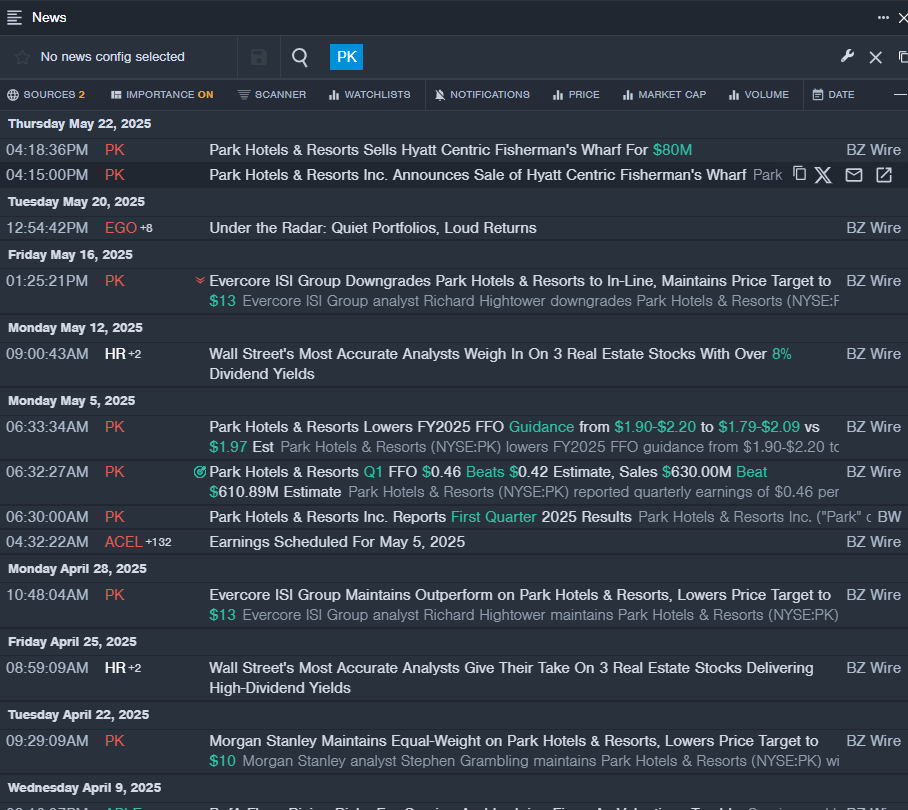
Task: Click the PK ticker on the 09:29:09AM row
Action: coord(115,741)
